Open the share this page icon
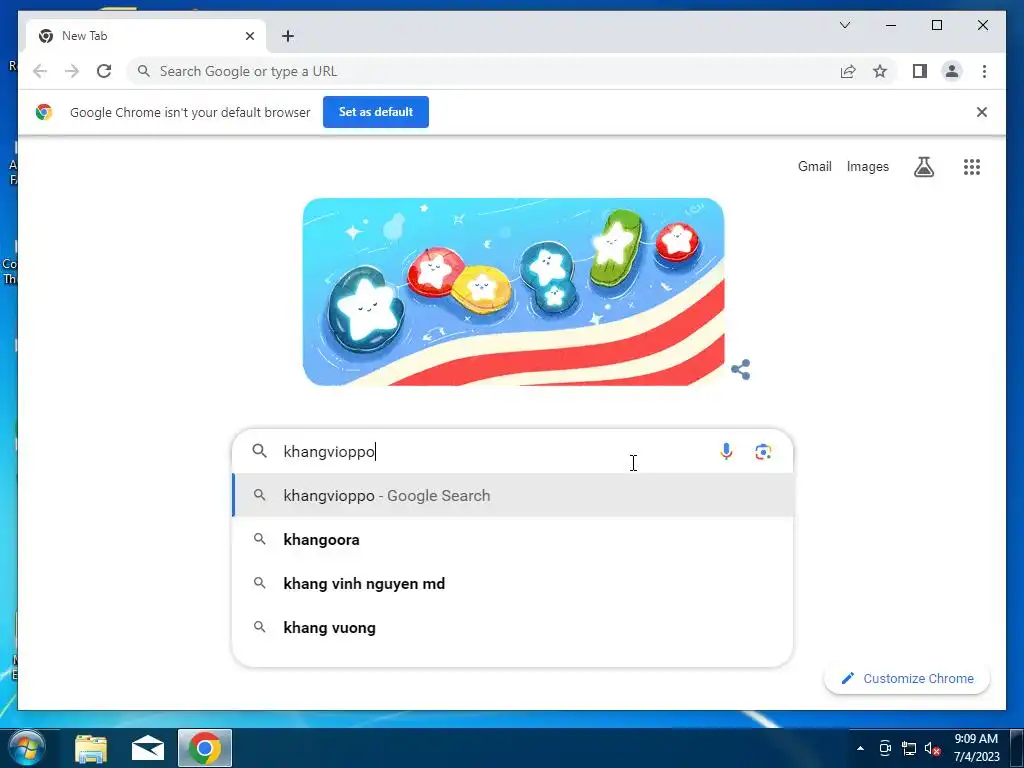The image size is (1024, 768). pos(848,71)
